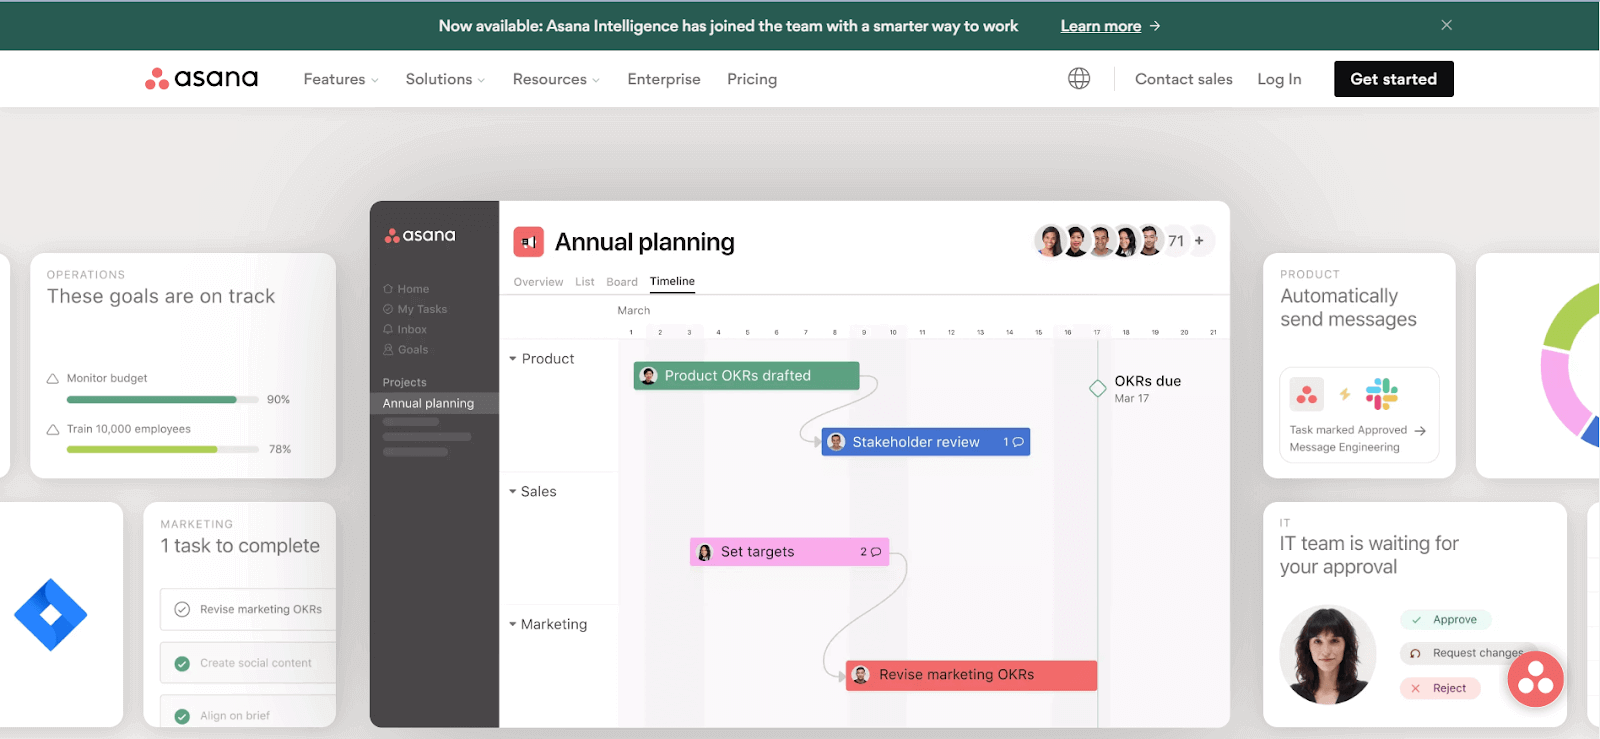Click the 71 members count badge
This screenshot has width=1600, height=739.
[1176, 241]
